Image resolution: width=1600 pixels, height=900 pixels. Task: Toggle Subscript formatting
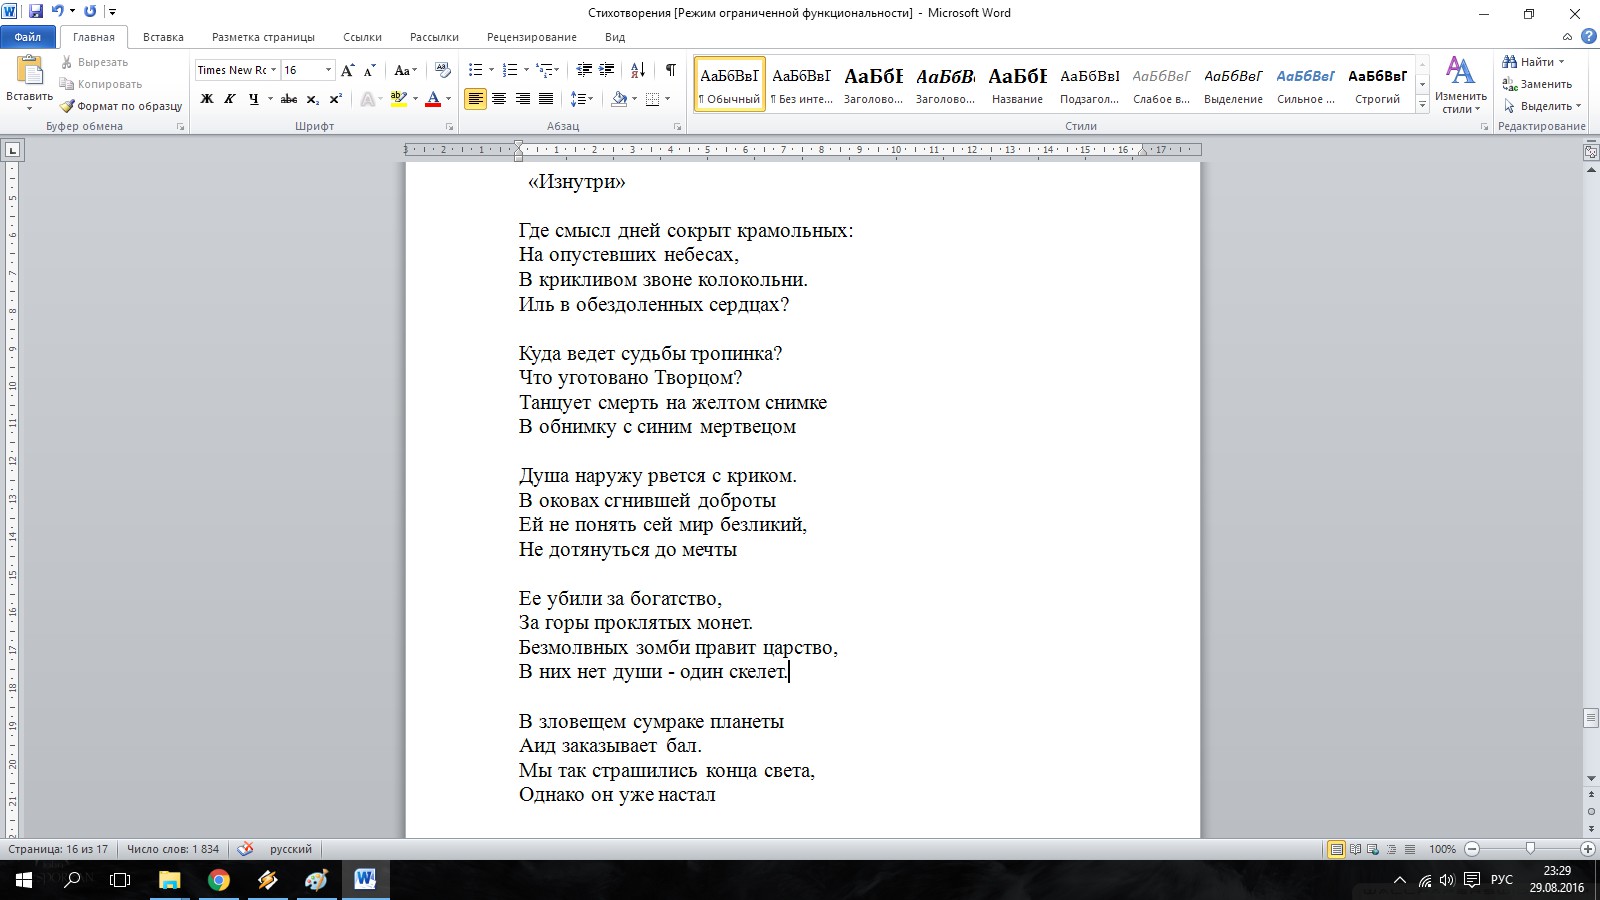(313, 99)
